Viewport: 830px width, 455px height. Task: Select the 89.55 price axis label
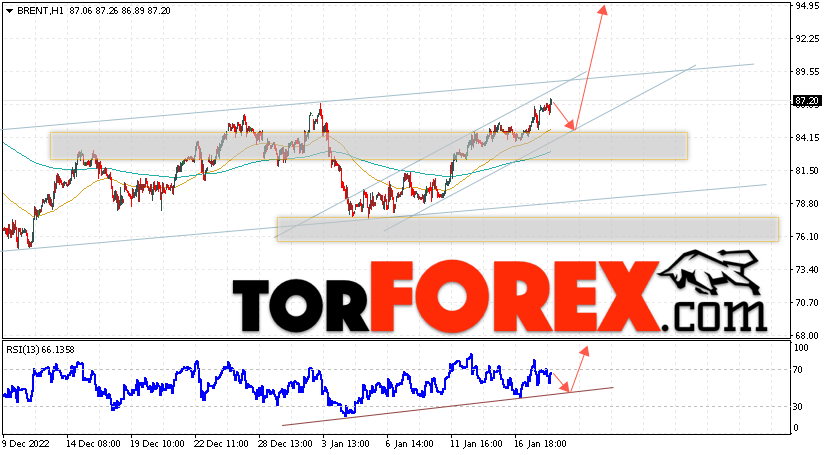coord(807,71)
